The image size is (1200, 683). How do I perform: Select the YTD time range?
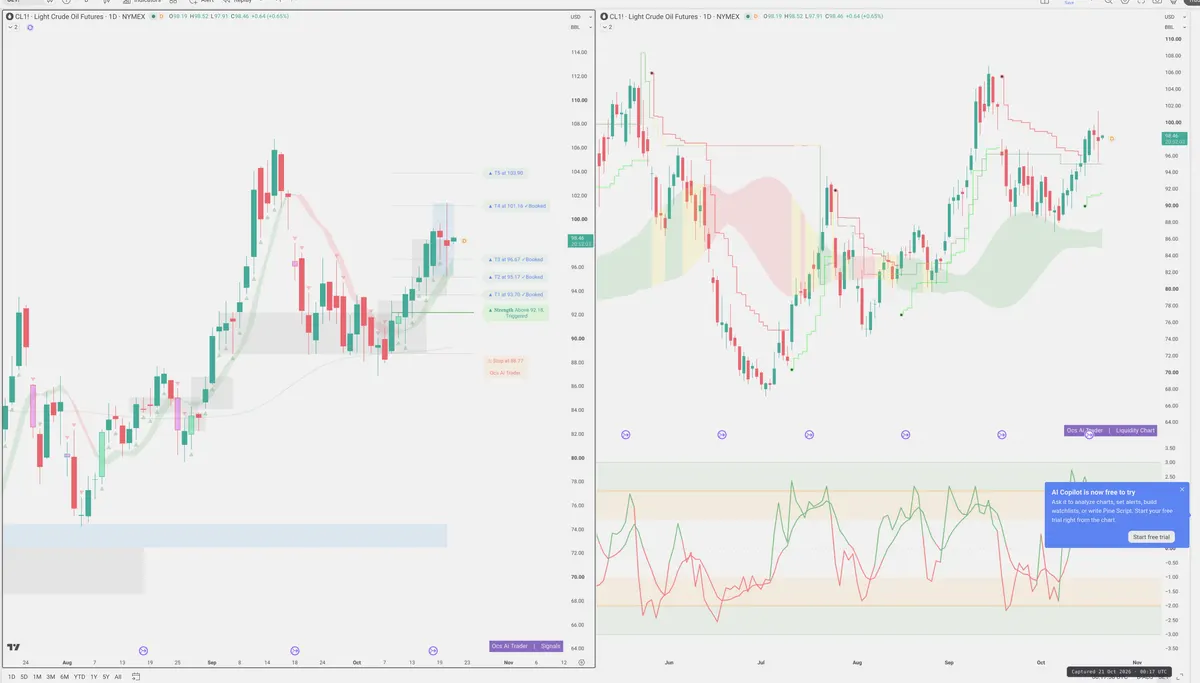click(79, 677)
